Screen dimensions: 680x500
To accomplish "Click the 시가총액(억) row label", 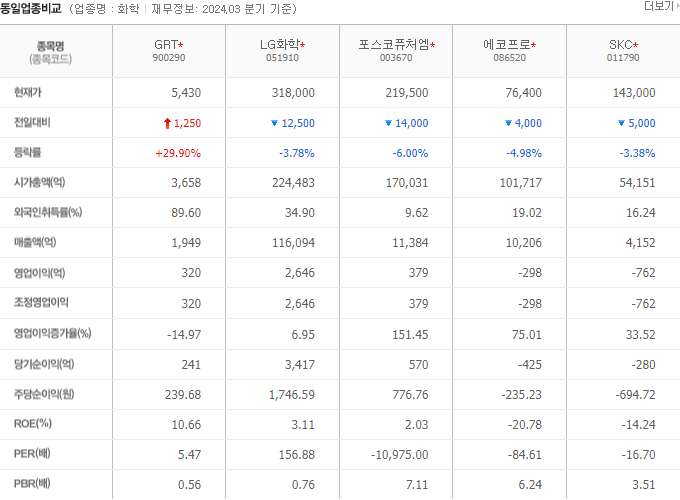I will point(39,182).
